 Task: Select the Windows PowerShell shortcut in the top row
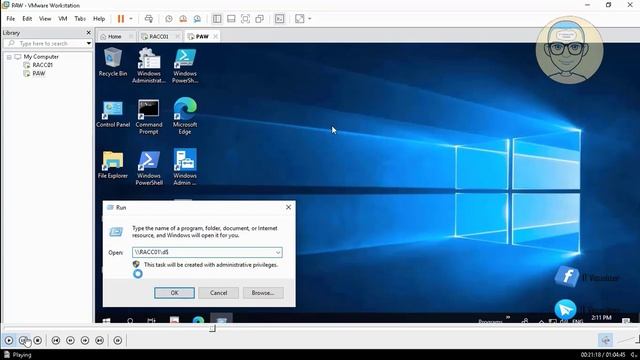click(185, 65)
